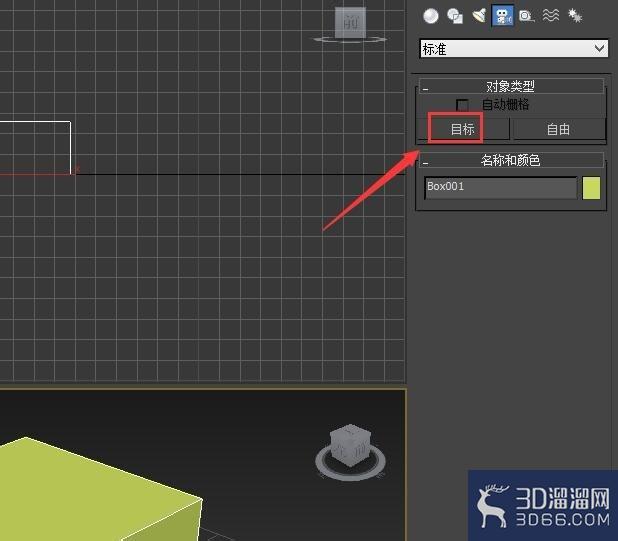The width and height of the screenshot is (618, 541).
Task: Click the Box001 name field
Action: click(501, 188)
